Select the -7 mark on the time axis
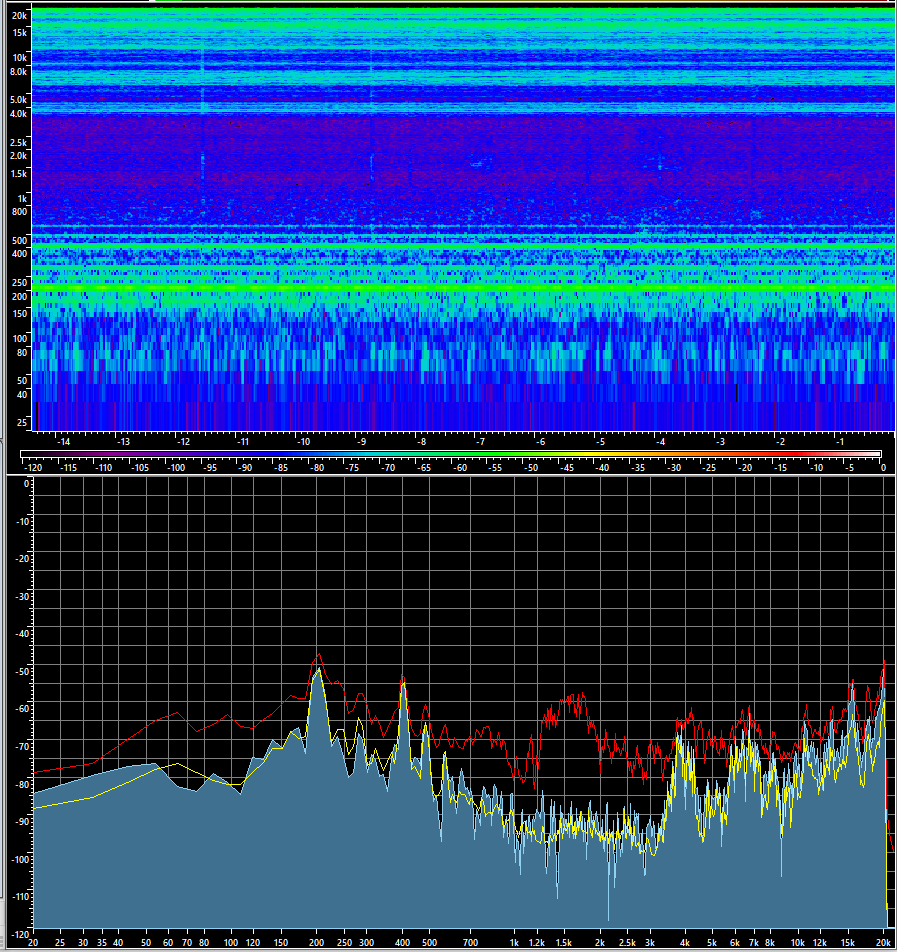Screen dimensions: 897x952 click(480, 441)
